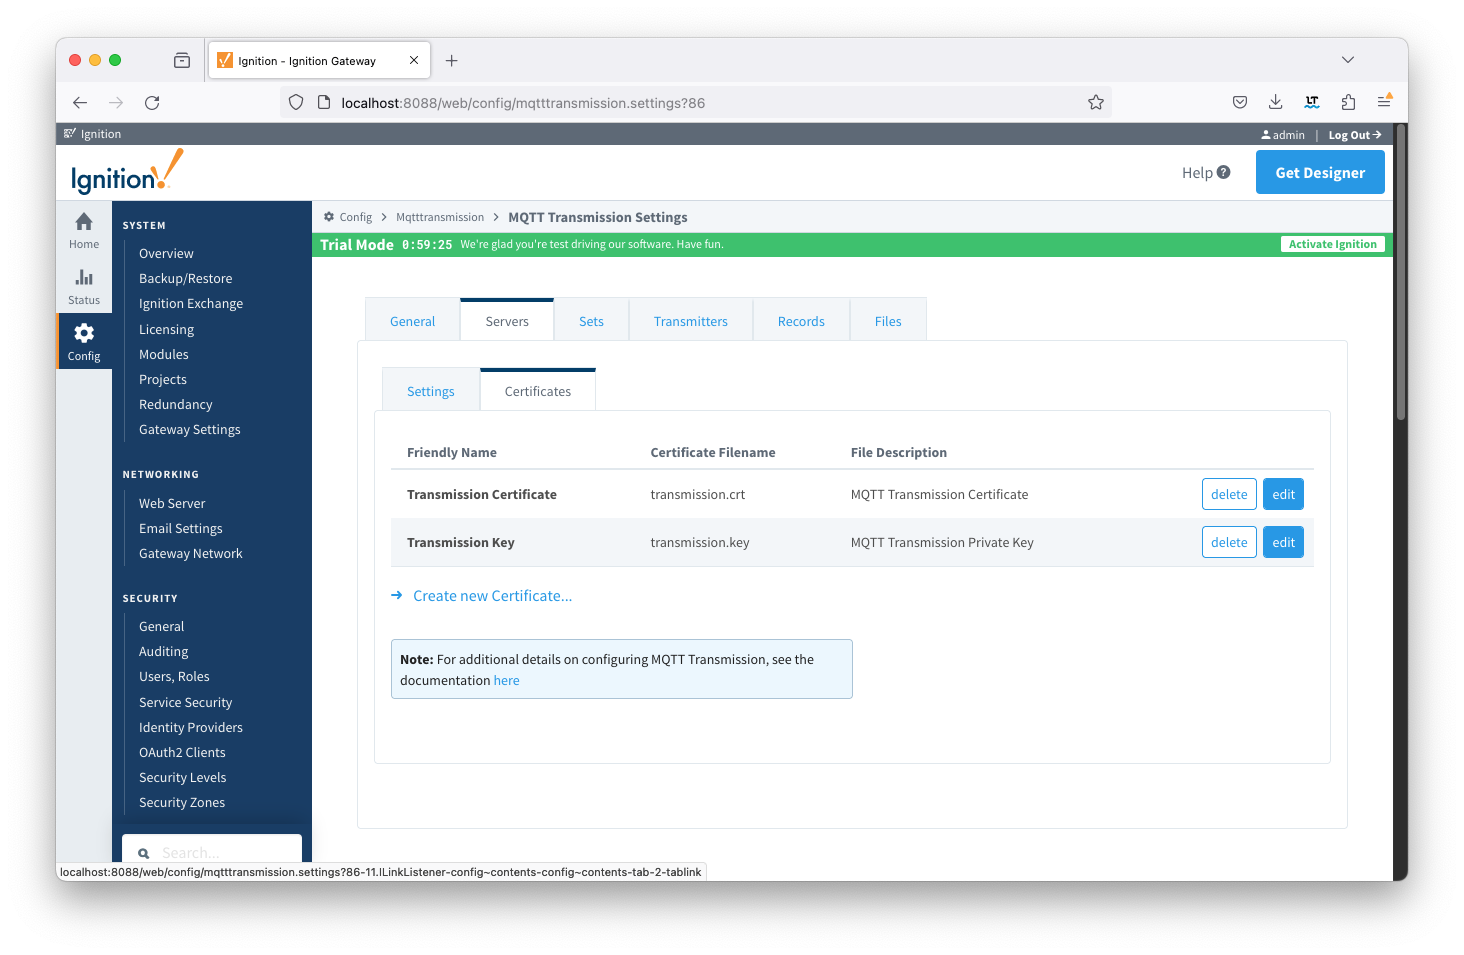Click the Ignition logo
Viewport: 1464px width, 955px height.
click(127, 172)
